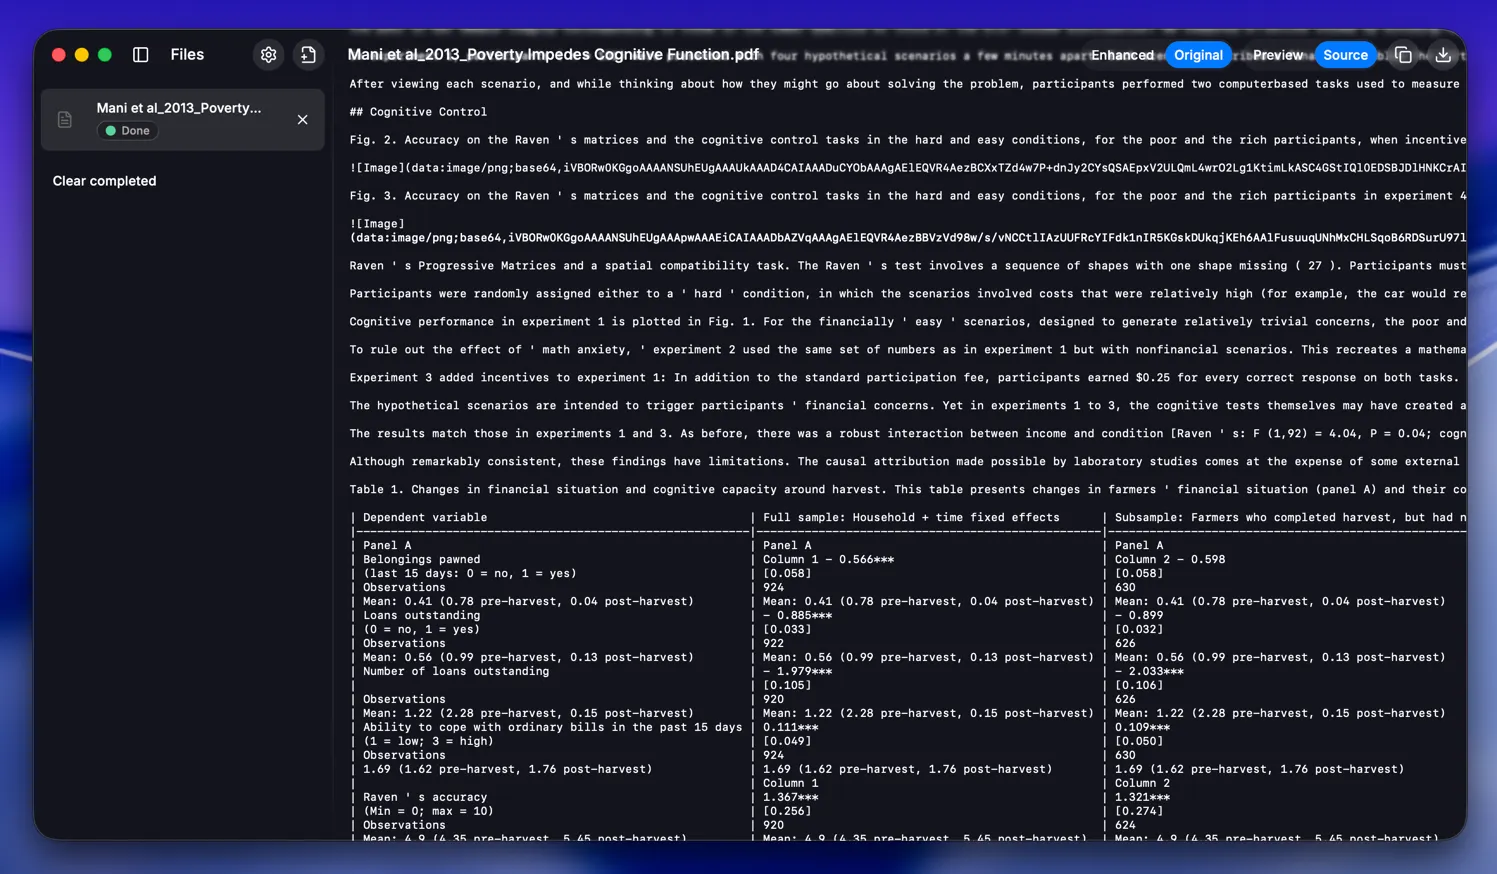Close the window with red button
This screenshot has height=874, width=1497.
pyautogui.click(x=59, y=55)
